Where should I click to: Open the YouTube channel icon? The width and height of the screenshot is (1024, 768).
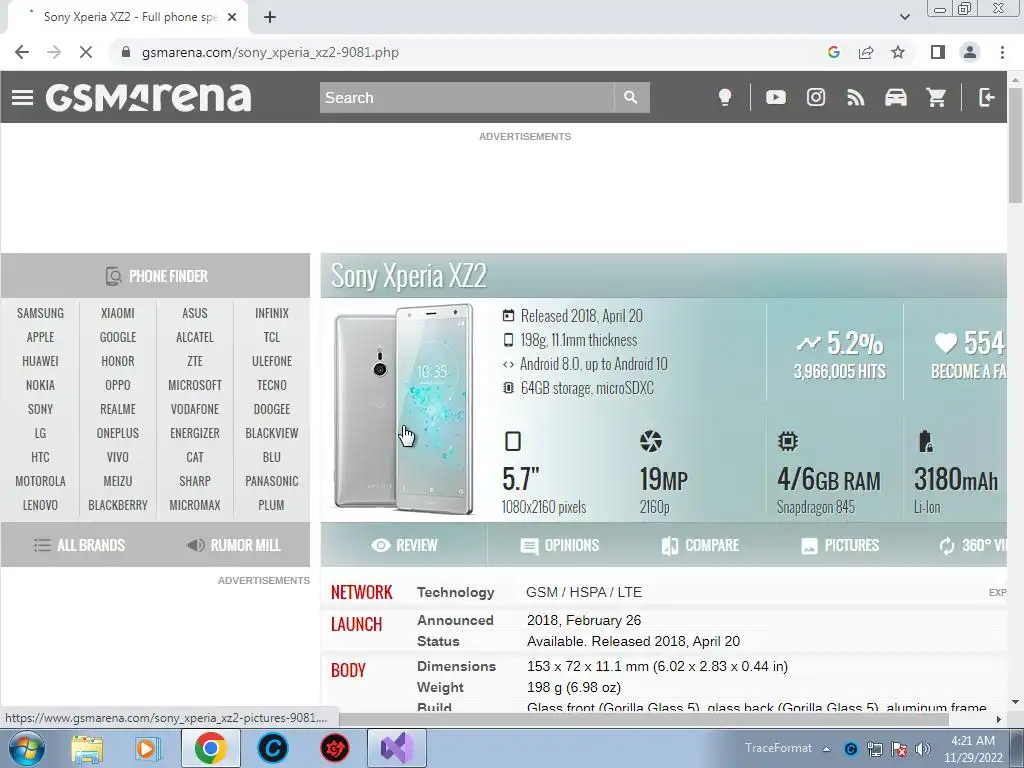tap(776, 97)
